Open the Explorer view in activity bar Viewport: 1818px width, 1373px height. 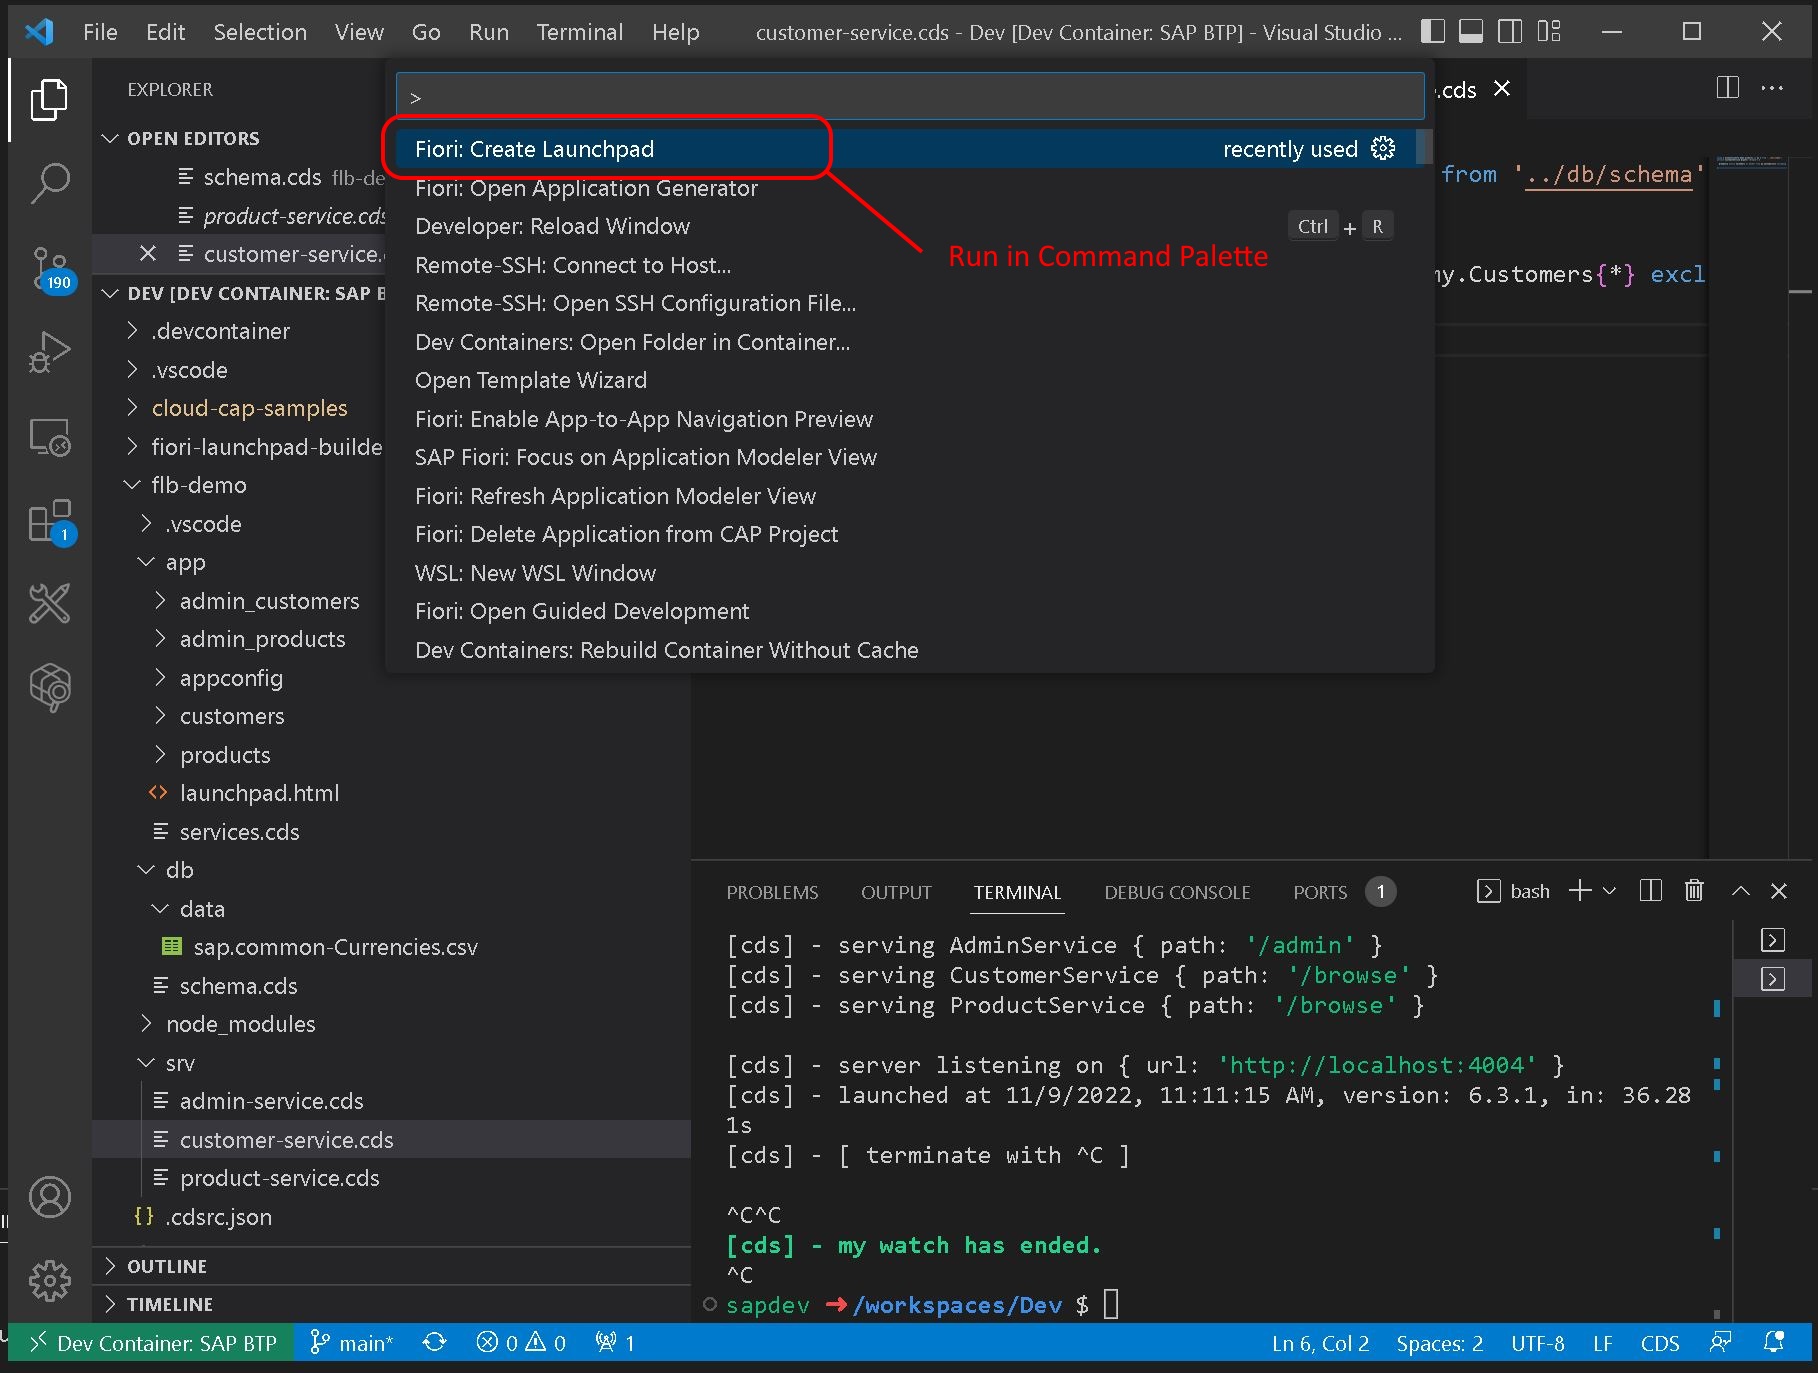click(x=49, y=100)
